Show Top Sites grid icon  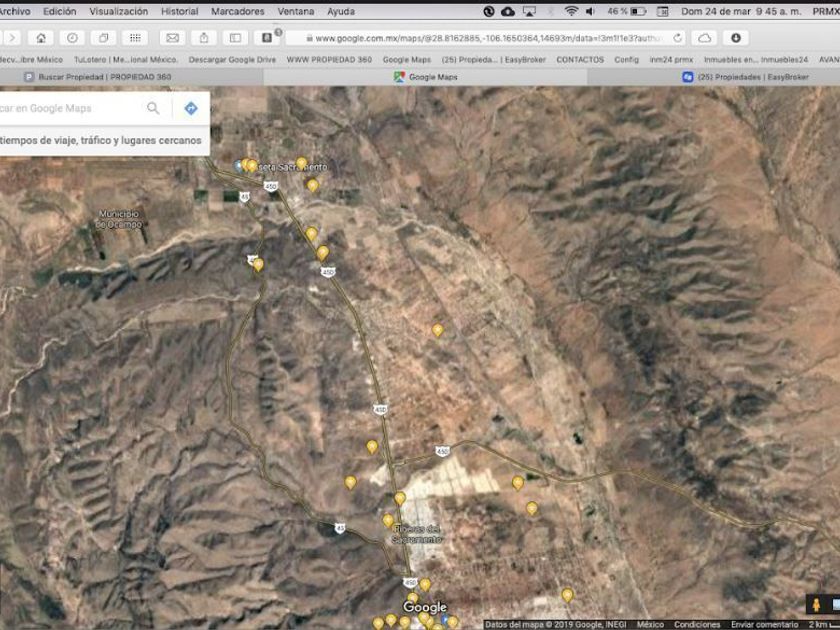tap(135, 38)
